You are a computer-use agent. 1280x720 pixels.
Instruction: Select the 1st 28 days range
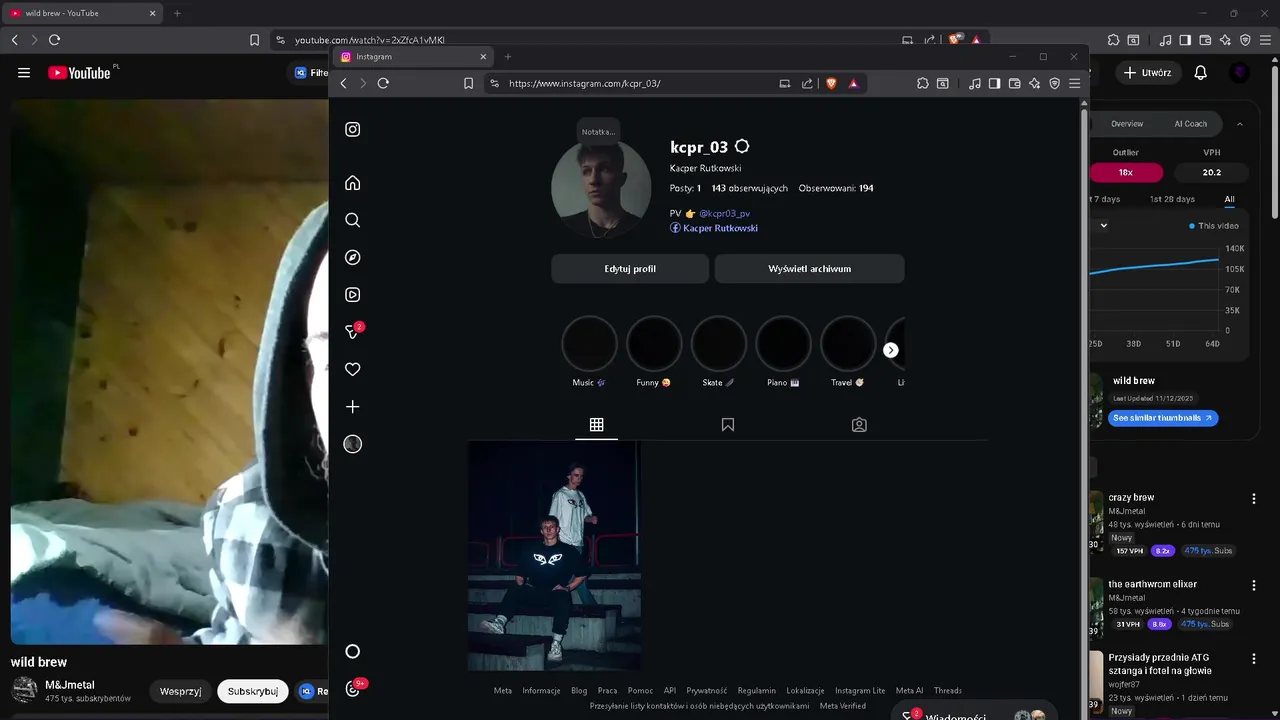coord(1172,199)
